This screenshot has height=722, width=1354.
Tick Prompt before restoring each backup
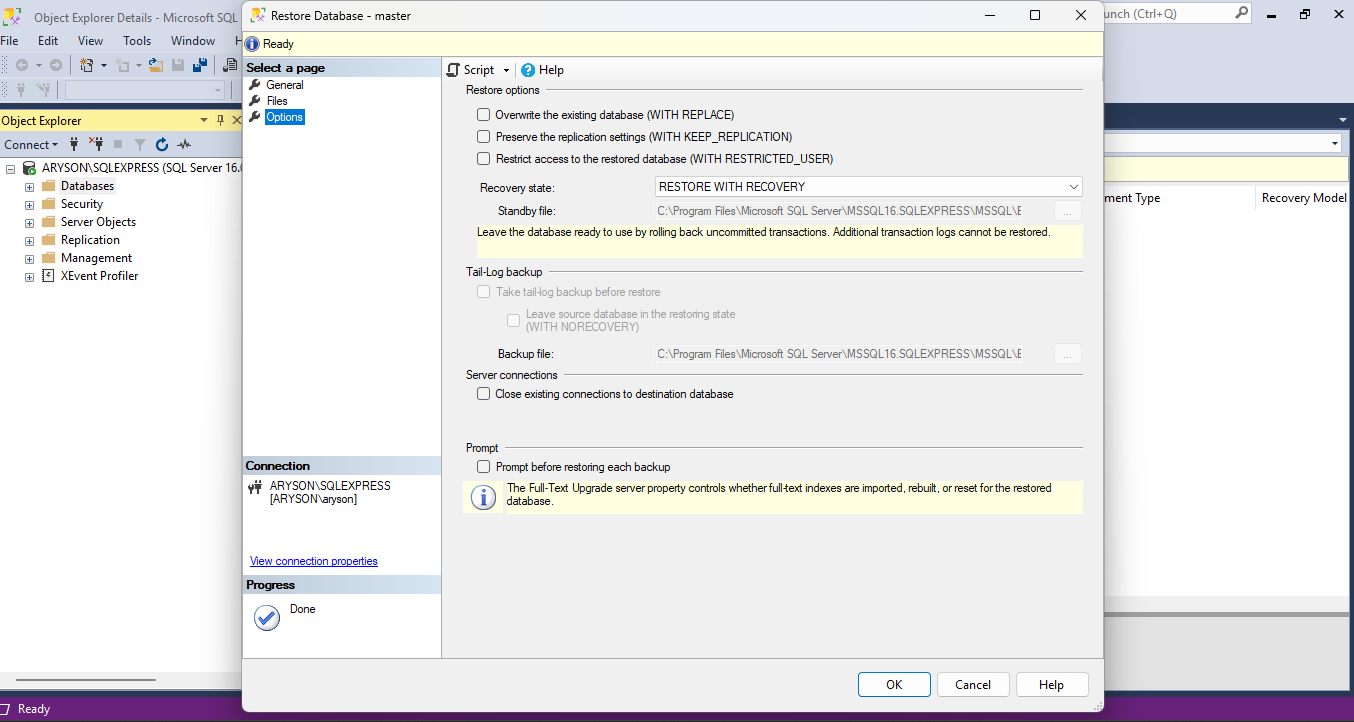[484, 467]
